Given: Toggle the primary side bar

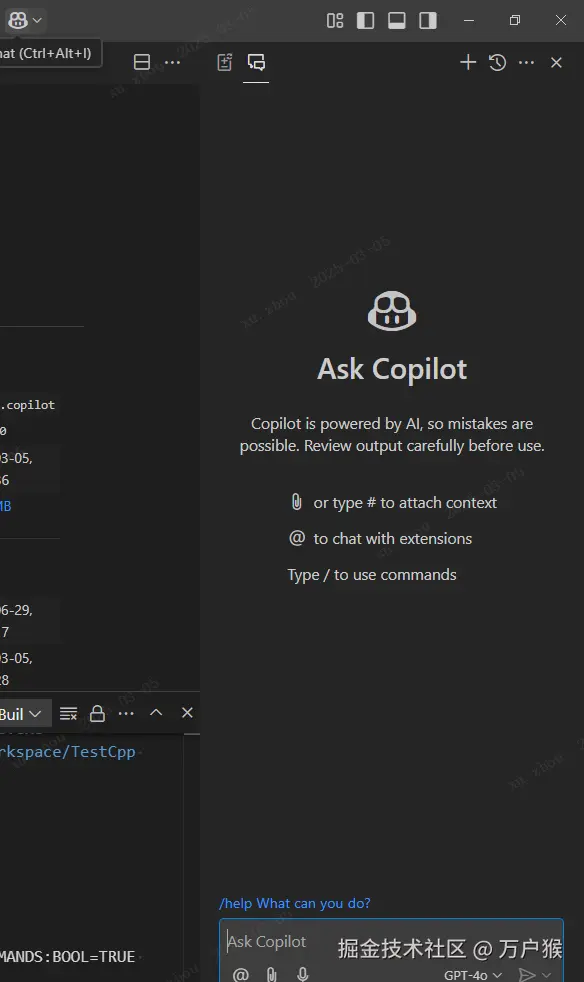Looking at the screenshot, I should [365, 21].
